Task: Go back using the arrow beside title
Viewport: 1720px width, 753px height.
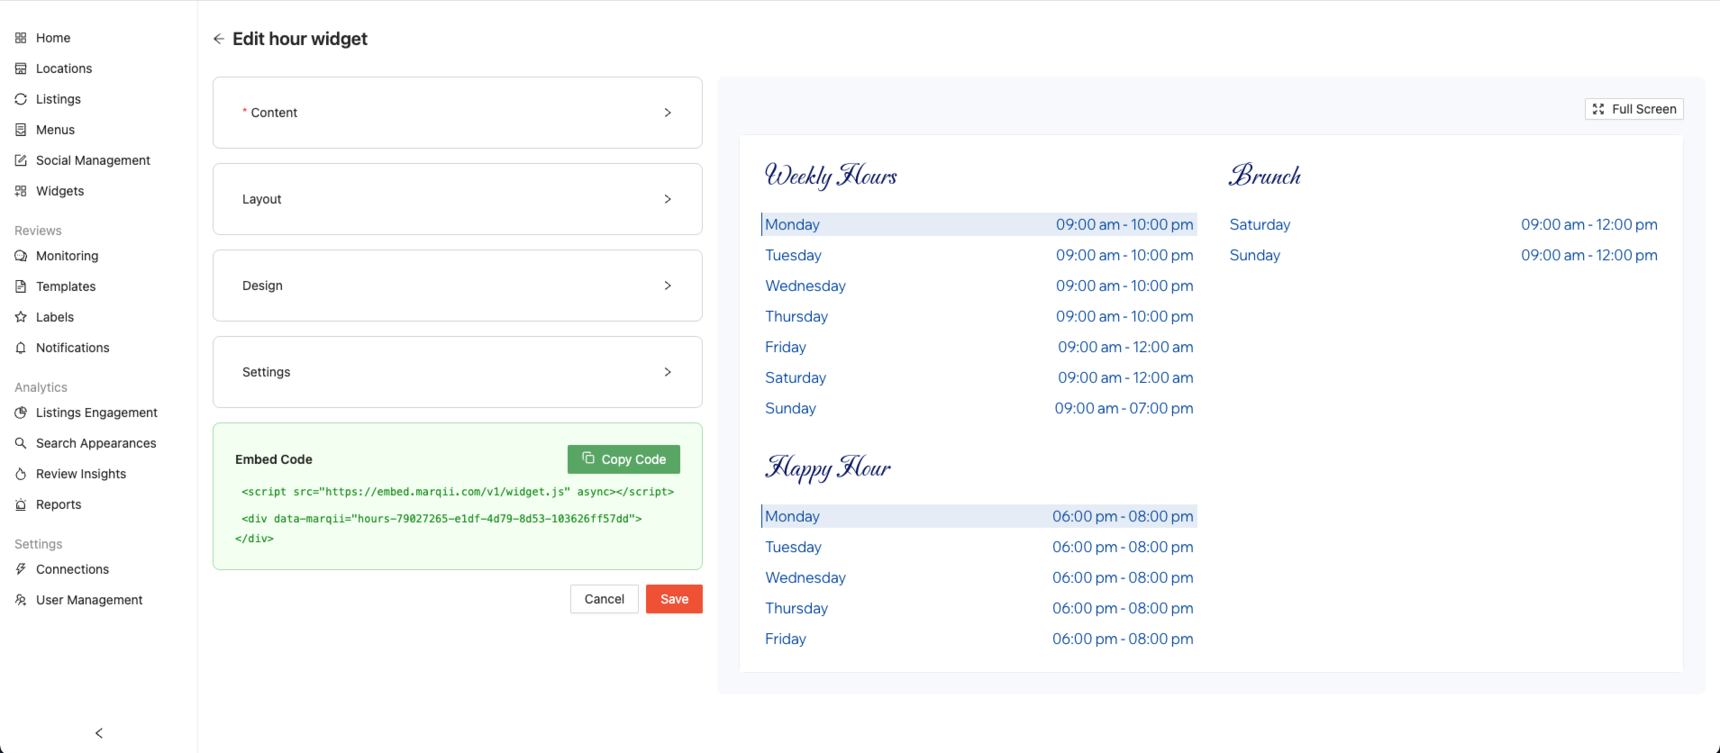Action: 219,39
